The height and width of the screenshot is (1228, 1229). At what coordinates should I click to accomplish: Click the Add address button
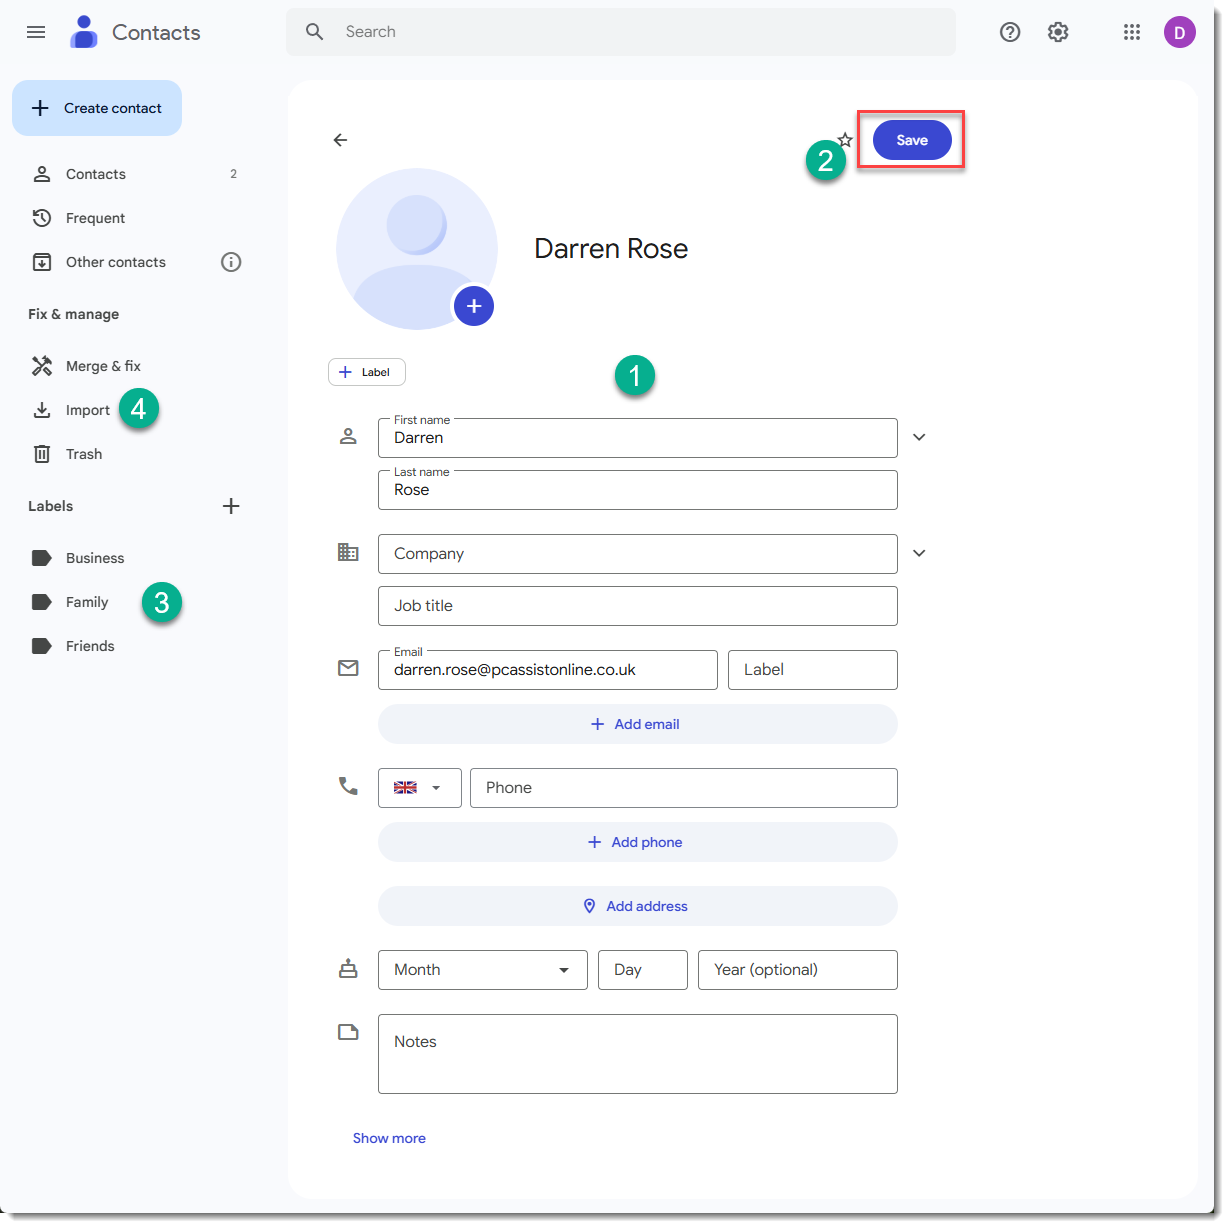(637, 906)
